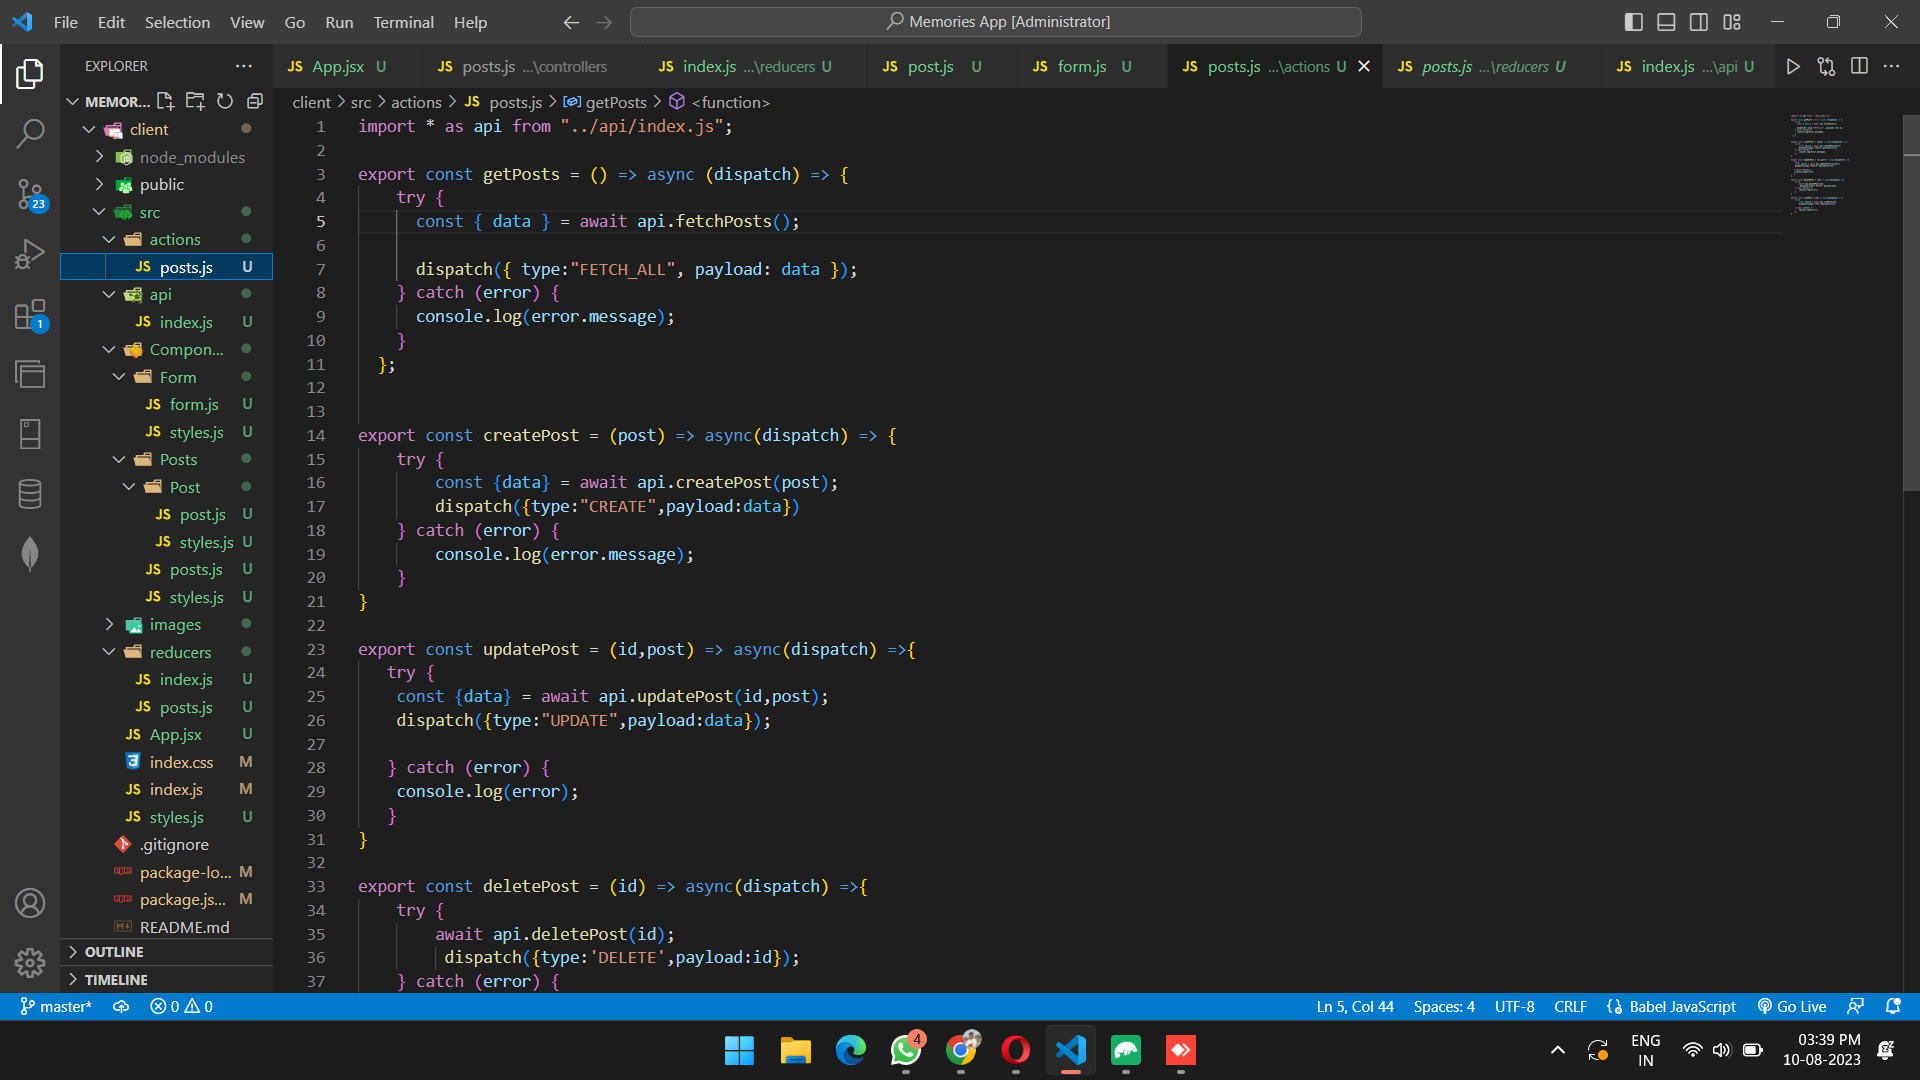Open WhatsApp from the taskbar
The height and width of the screenshot is (1080, 1920).
[x=906, y=1051]
